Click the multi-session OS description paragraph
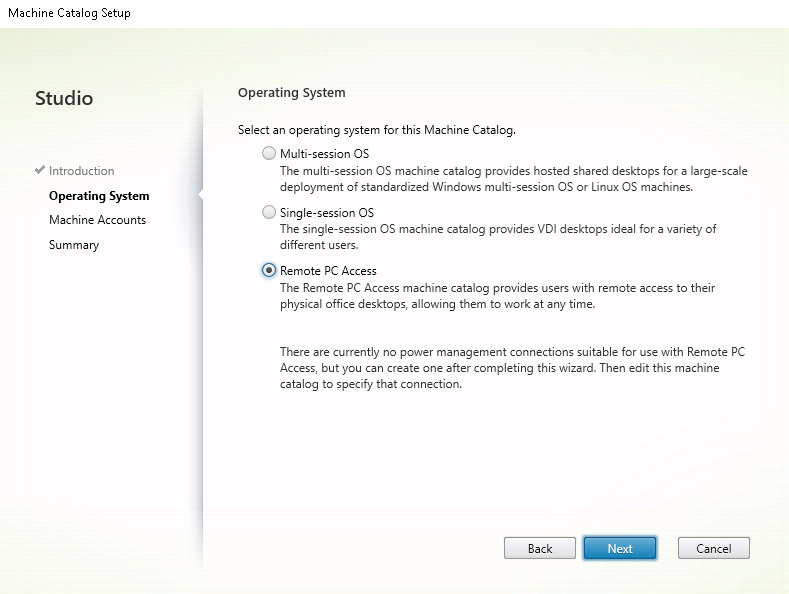Screen dimensions: 789x594 tap(514, 179)
